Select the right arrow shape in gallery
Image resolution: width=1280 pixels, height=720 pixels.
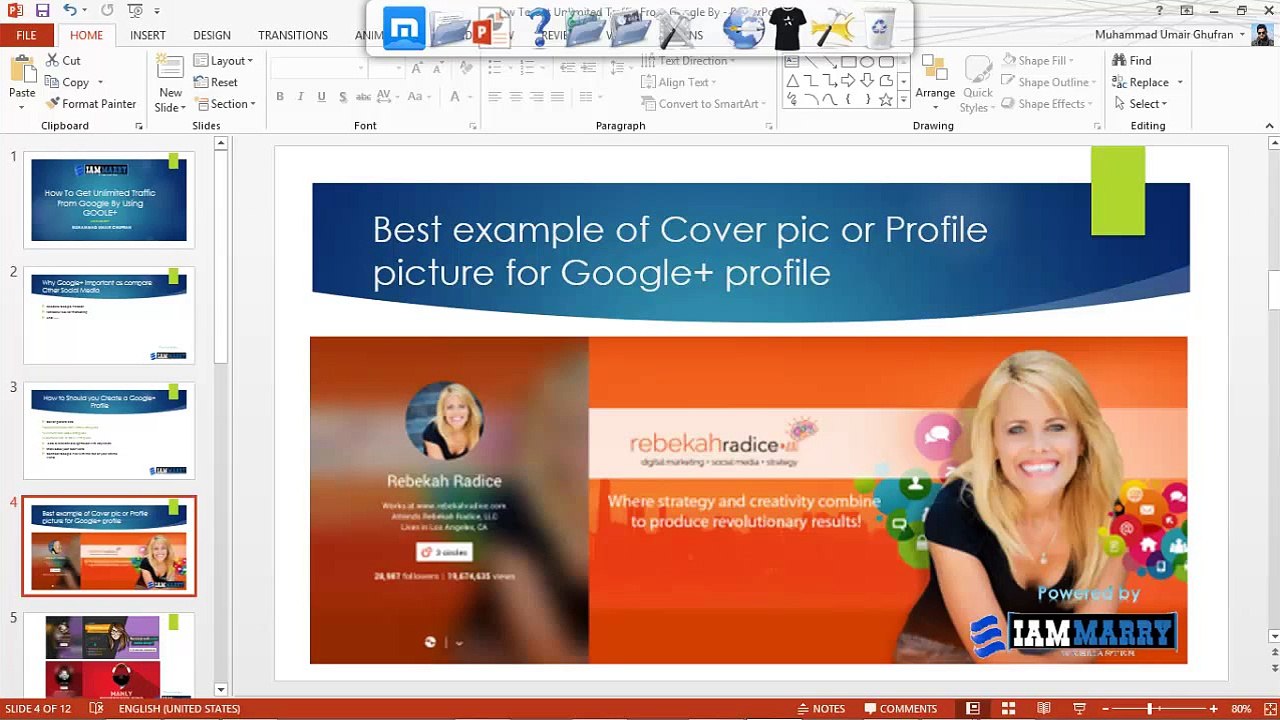click(848, 80)
